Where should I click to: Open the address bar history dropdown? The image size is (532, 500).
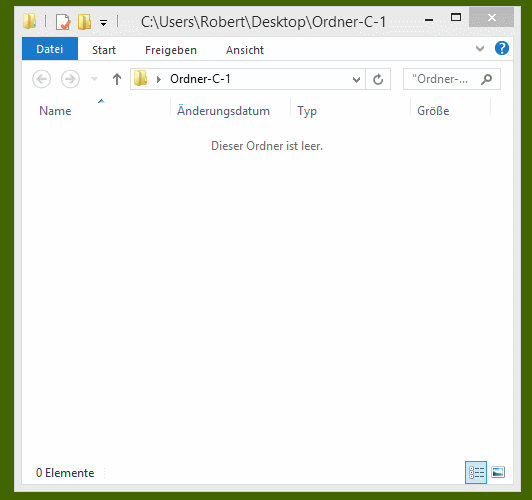356,80
